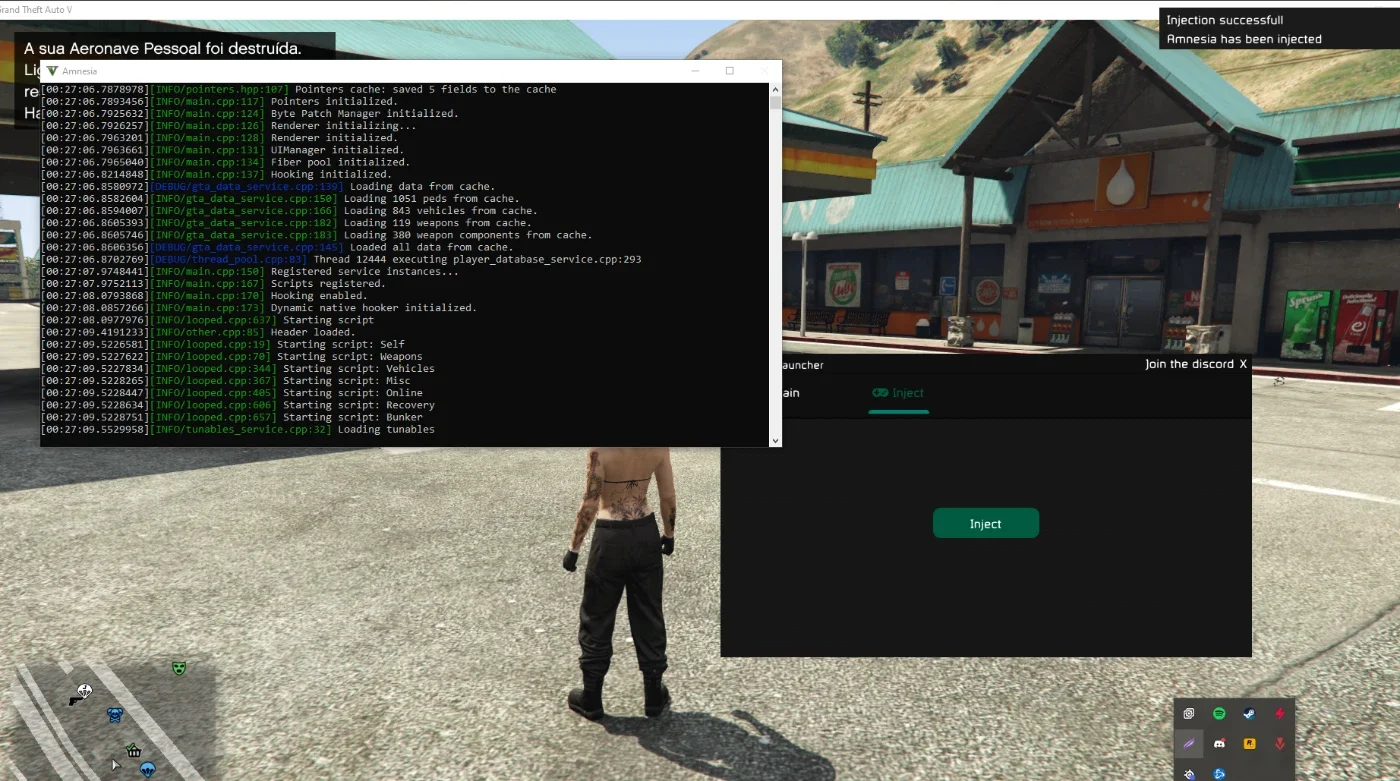Click the console scrollbar up arrow
The image size is (1400, 781).
click(775, 90)
